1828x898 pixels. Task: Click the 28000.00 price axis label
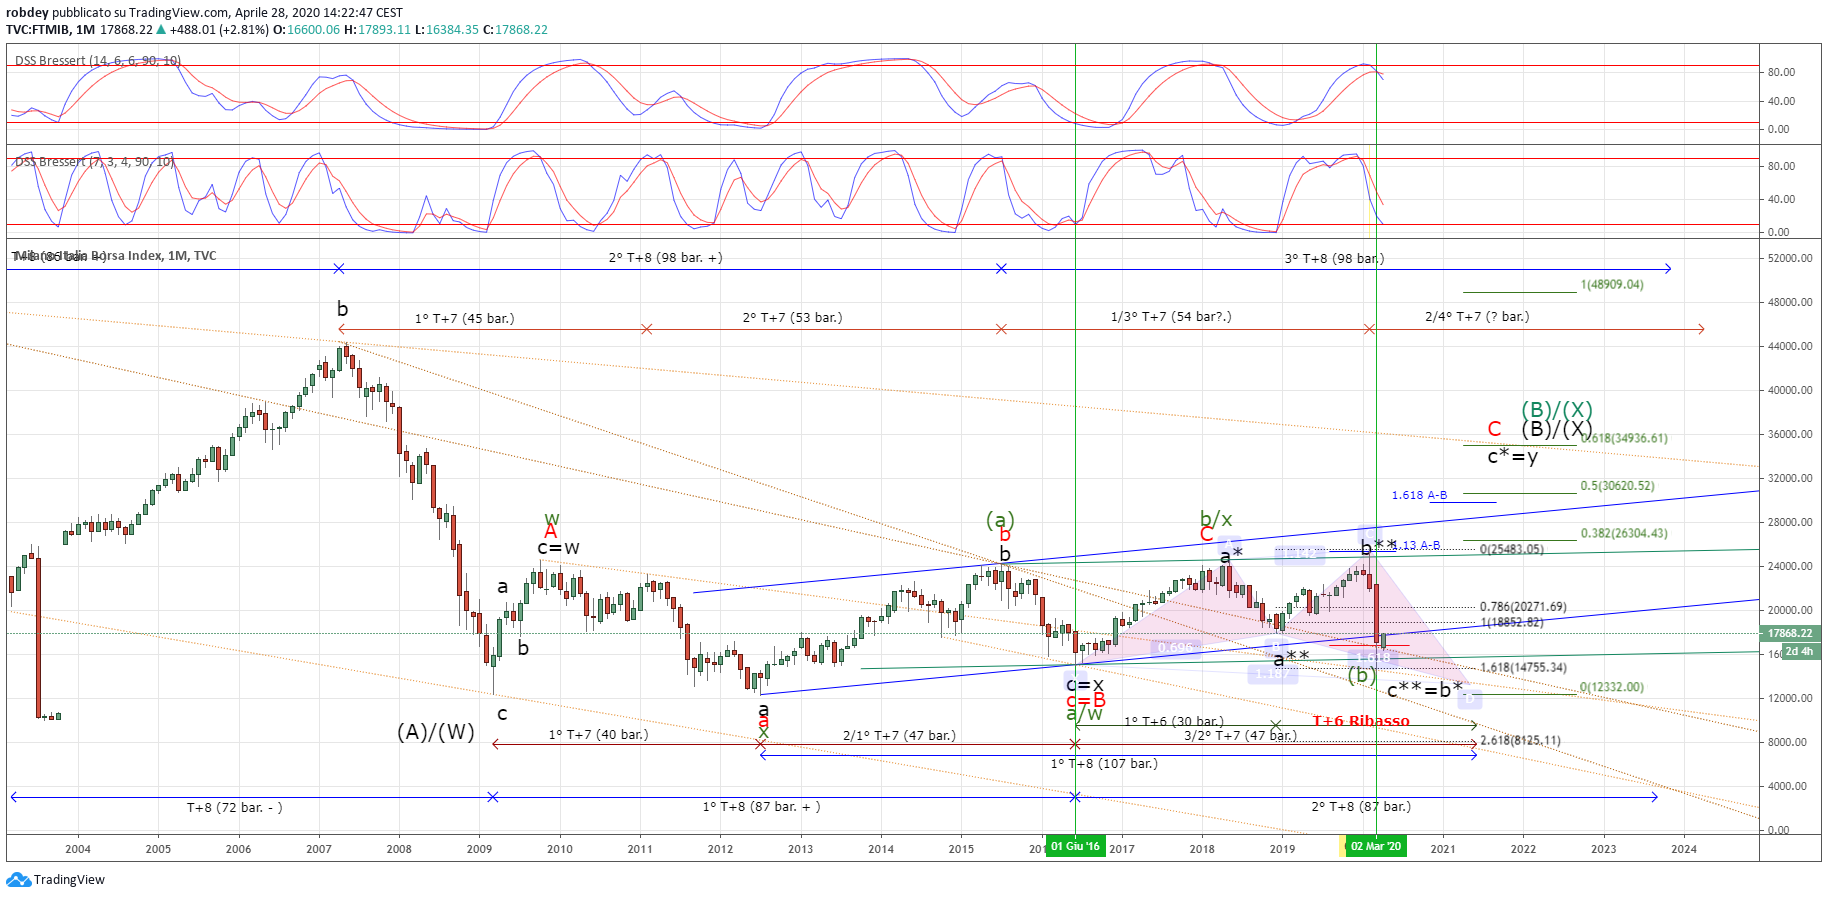[1790, 522]
